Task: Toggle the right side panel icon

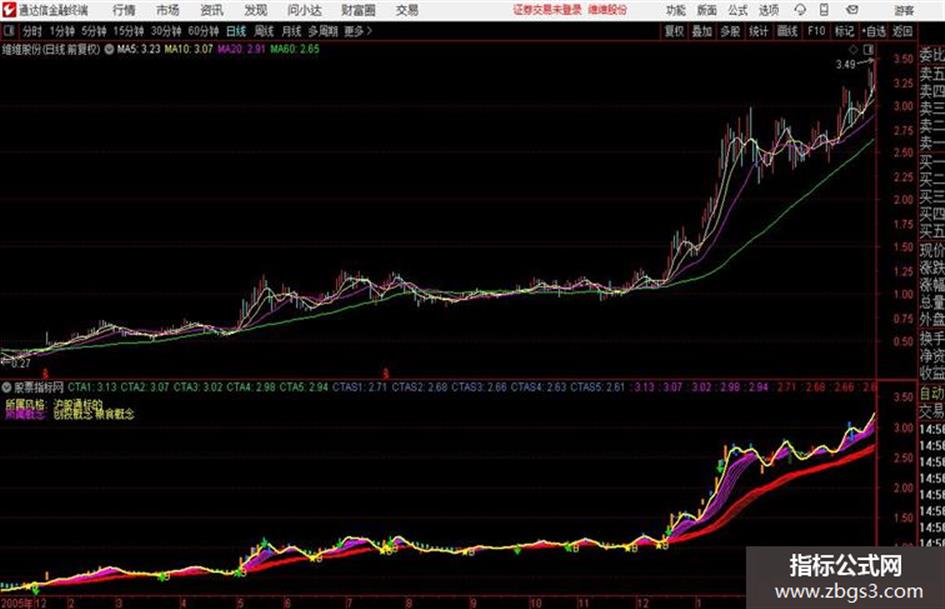Action: pos(868,49)
